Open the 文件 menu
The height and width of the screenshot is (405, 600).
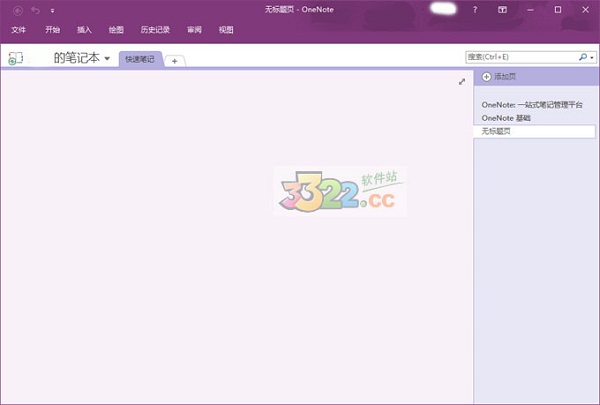18,30
